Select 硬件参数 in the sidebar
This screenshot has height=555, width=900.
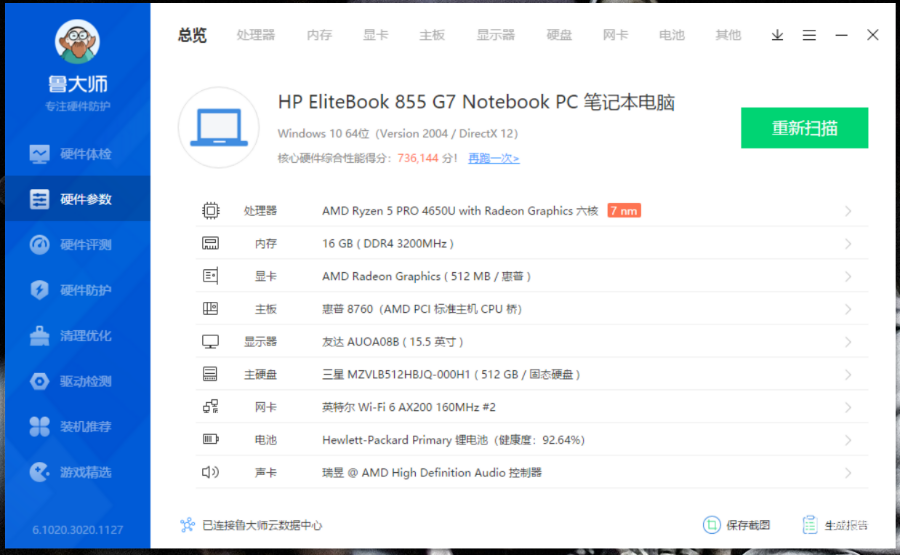point(77,199)
